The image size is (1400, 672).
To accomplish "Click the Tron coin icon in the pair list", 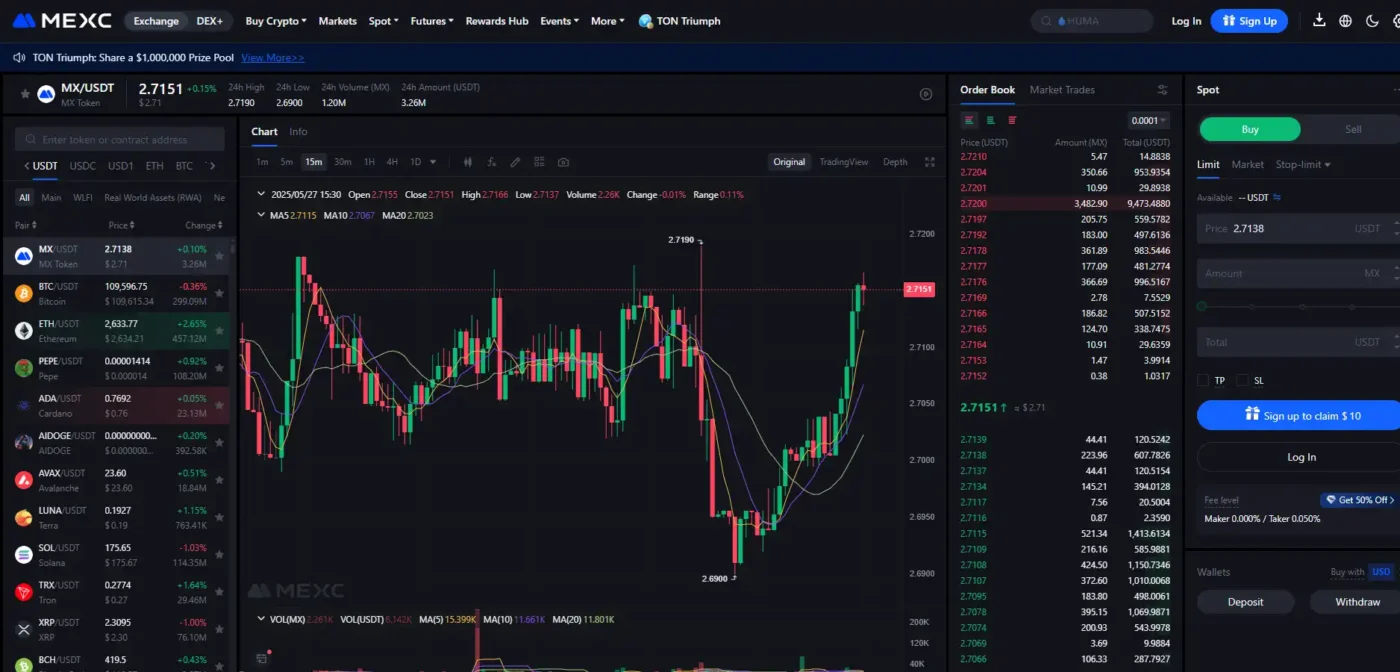I will pyautogui.click(x=23, y=592).
